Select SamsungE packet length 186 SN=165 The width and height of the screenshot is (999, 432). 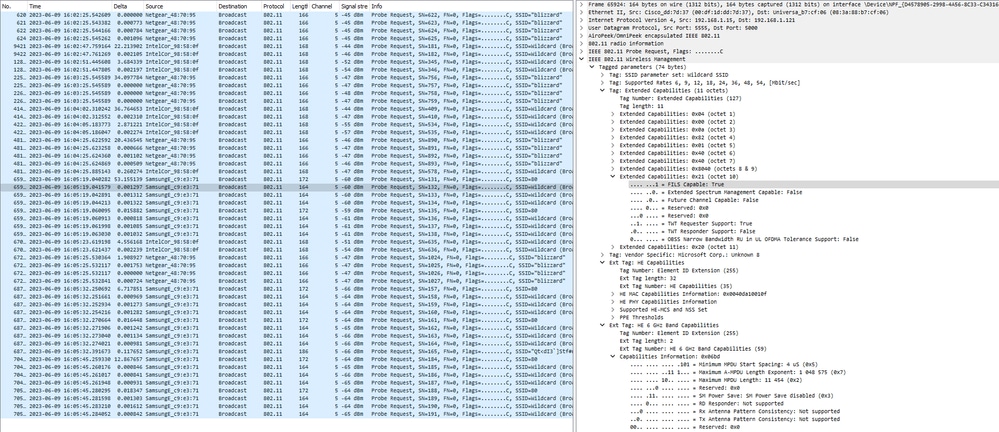(x=287, y=351)
